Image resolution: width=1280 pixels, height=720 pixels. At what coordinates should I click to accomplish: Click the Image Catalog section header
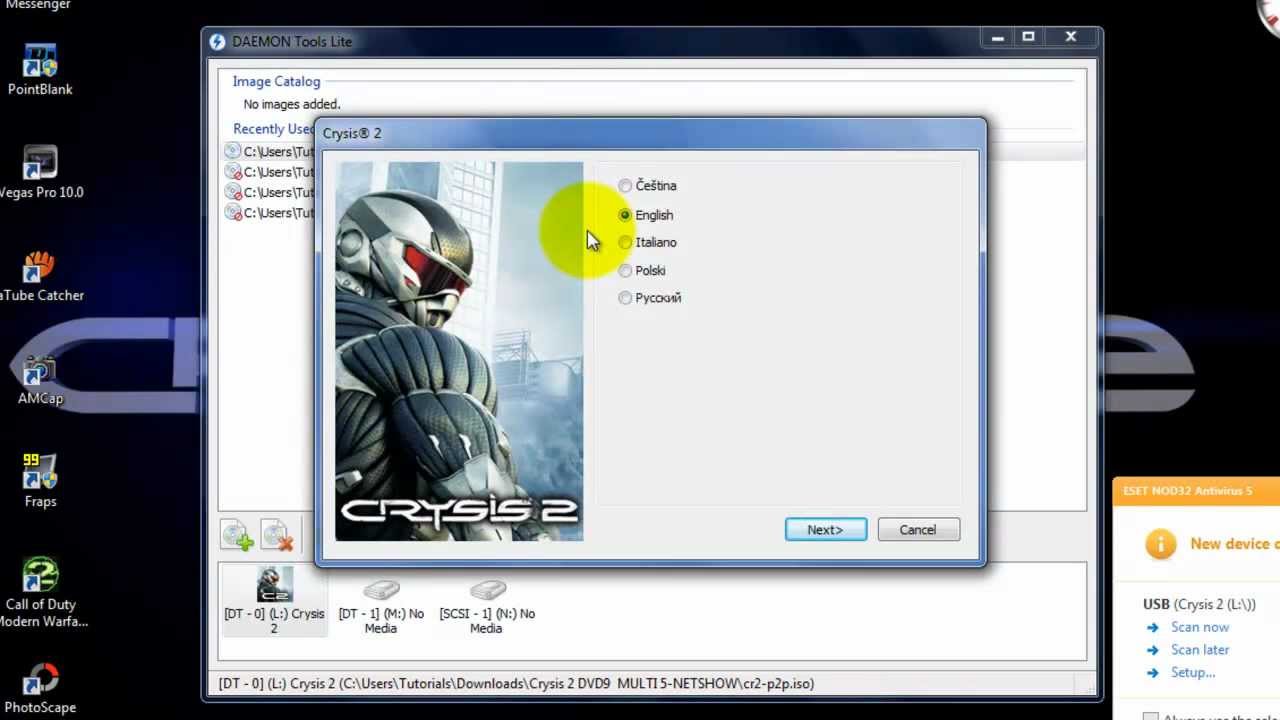[x=277, y=81]
